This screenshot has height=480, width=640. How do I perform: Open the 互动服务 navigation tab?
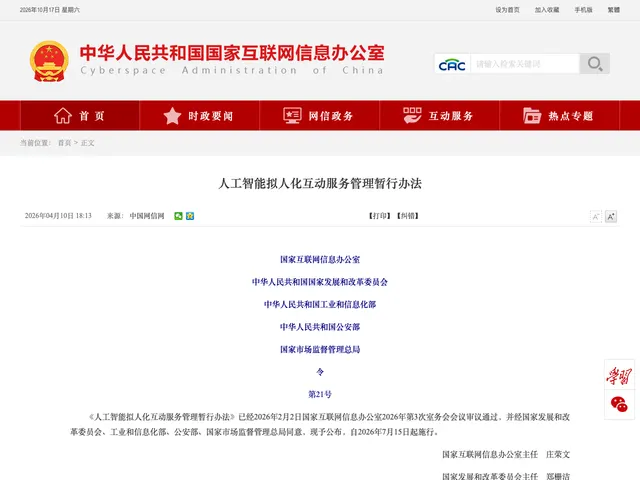point(440,116)
